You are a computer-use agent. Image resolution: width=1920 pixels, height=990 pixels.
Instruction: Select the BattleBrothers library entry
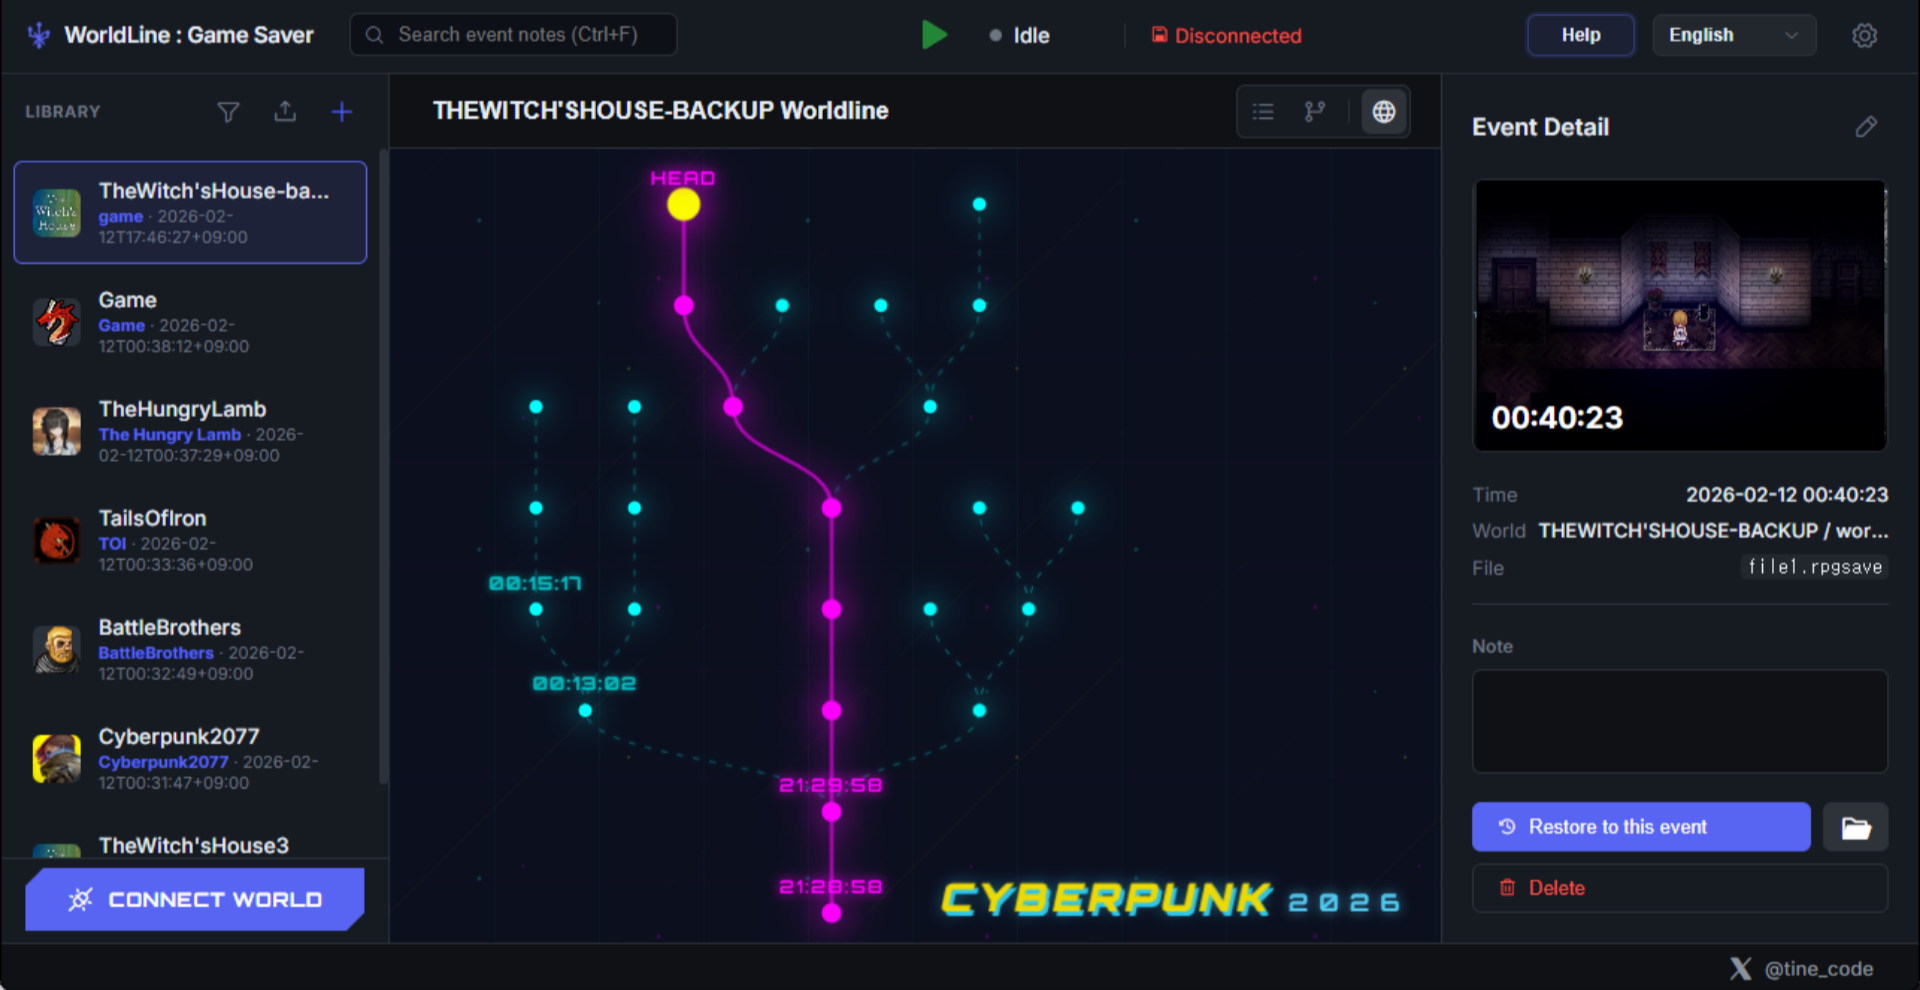[x=190, y=649]
